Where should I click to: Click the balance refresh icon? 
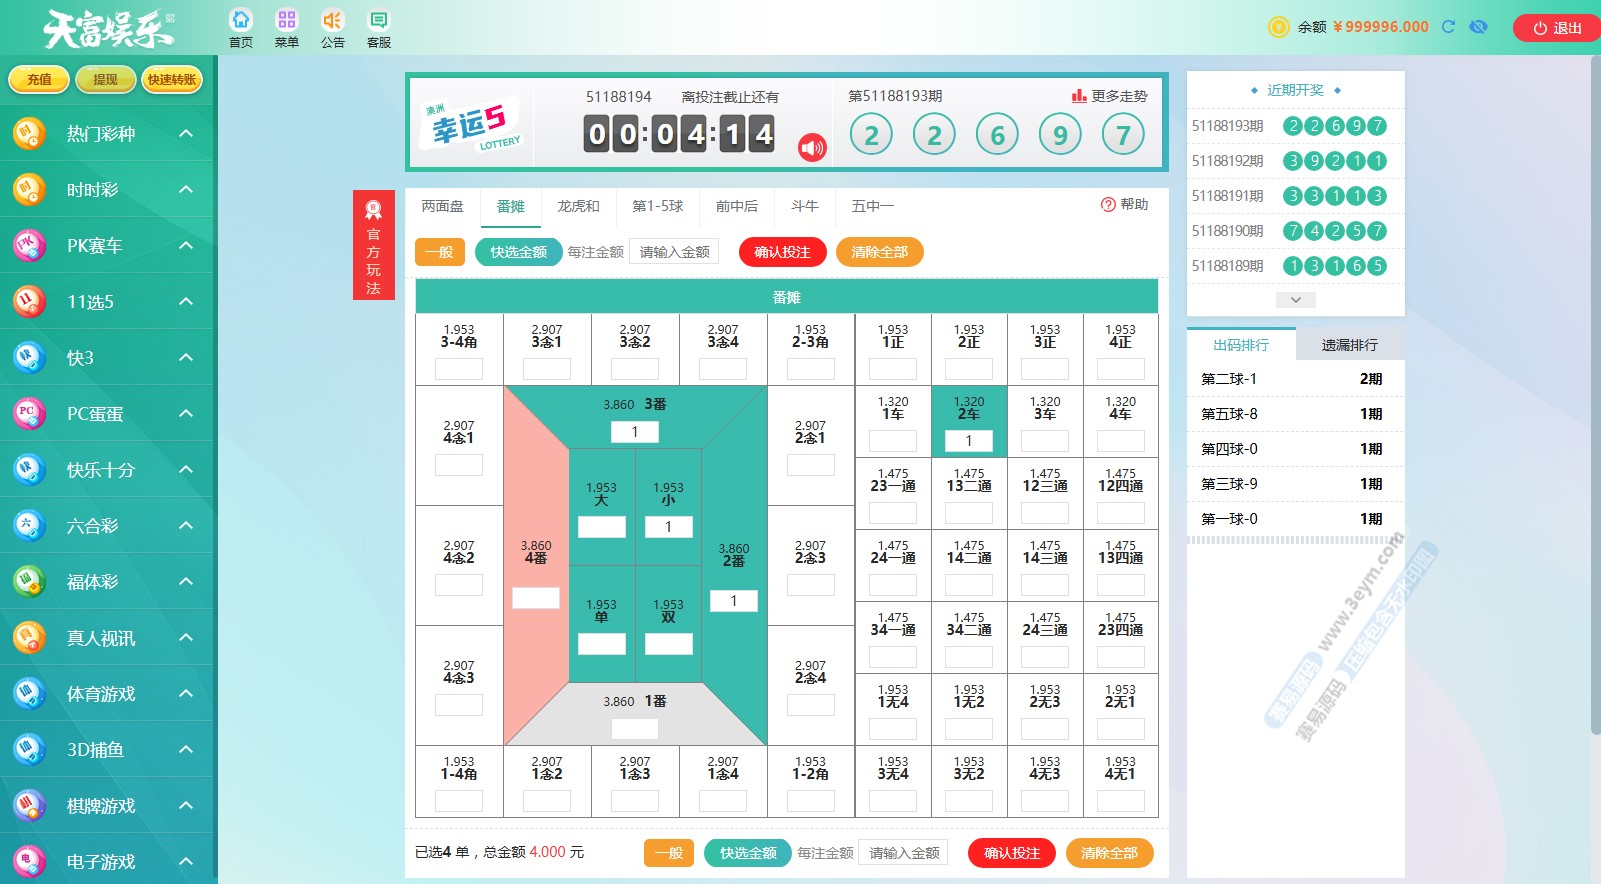click(x=1448, y=27)
